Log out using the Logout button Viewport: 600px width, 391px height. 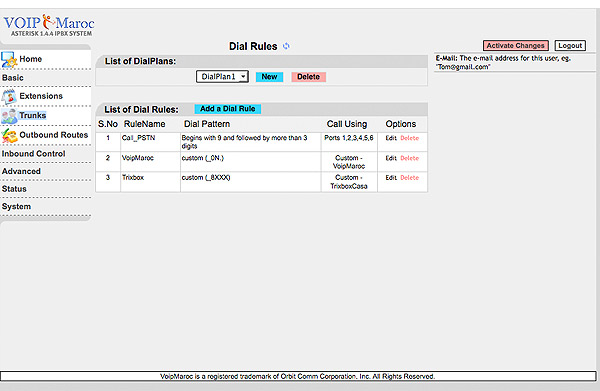[570, 46]
